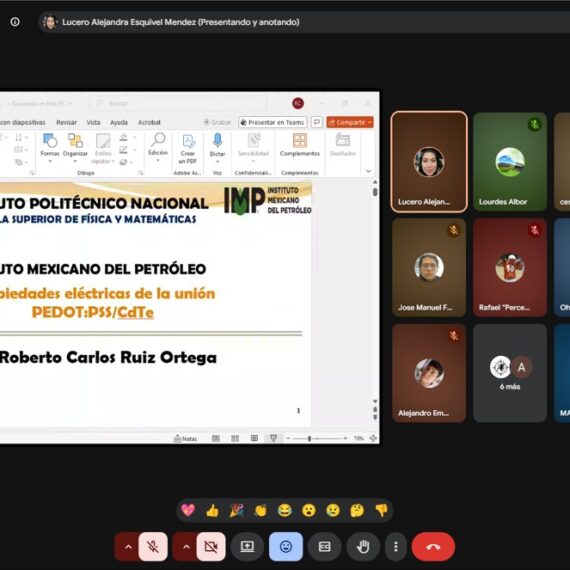The width and height of the screenshot is (570, 570).
Task: Open Estilos rápidos quick styles
Action: (103, 148)
